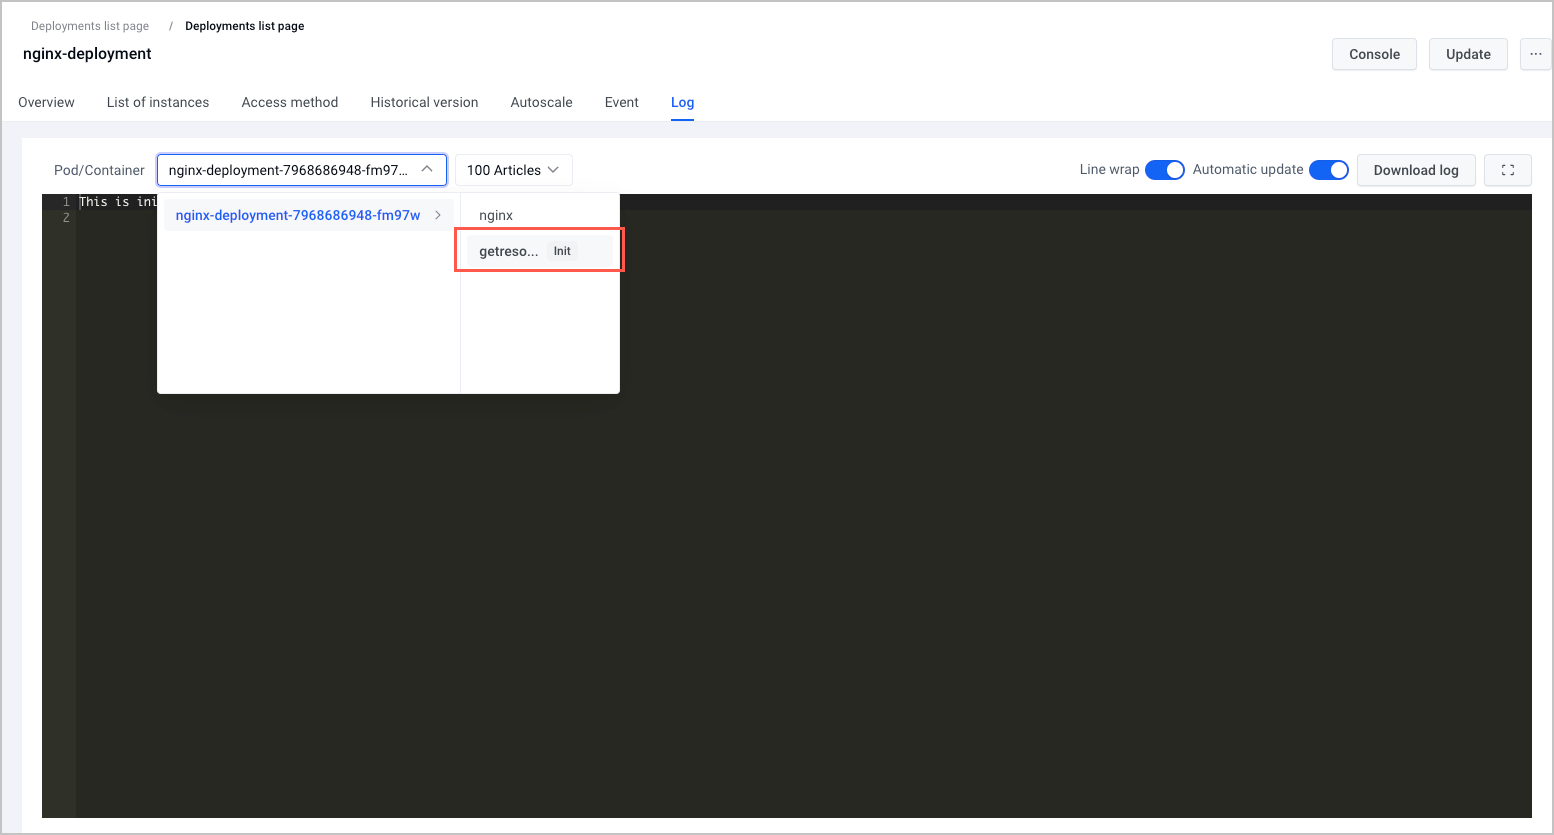Click the Update button
This screenshot has height=835, width=1554.
click(x=1468, y=54)
